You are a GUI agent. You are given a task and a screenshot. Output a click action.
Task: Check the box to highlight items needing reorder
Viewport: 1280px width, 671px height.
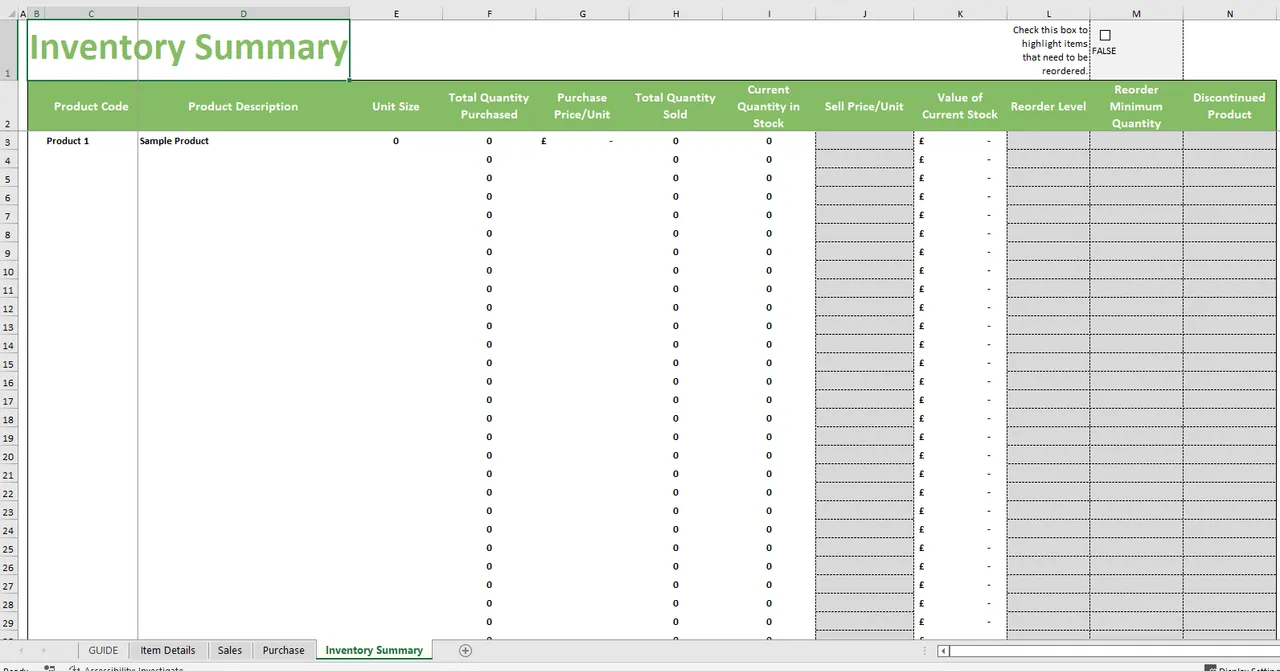1105,35
